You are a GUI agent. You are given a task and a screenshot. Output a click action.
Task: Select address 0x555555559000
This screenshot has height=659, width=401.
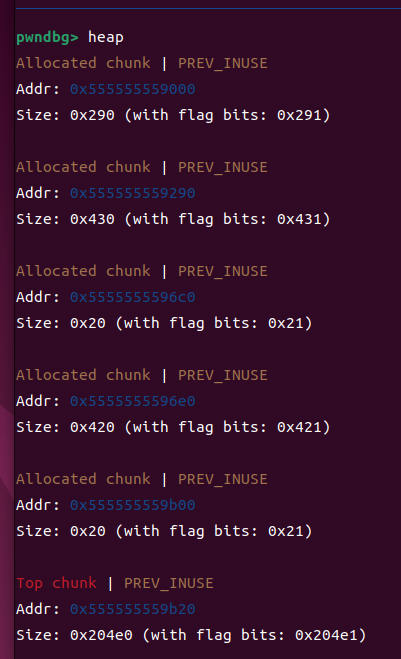pyautogui.click(x=132, y=89)
